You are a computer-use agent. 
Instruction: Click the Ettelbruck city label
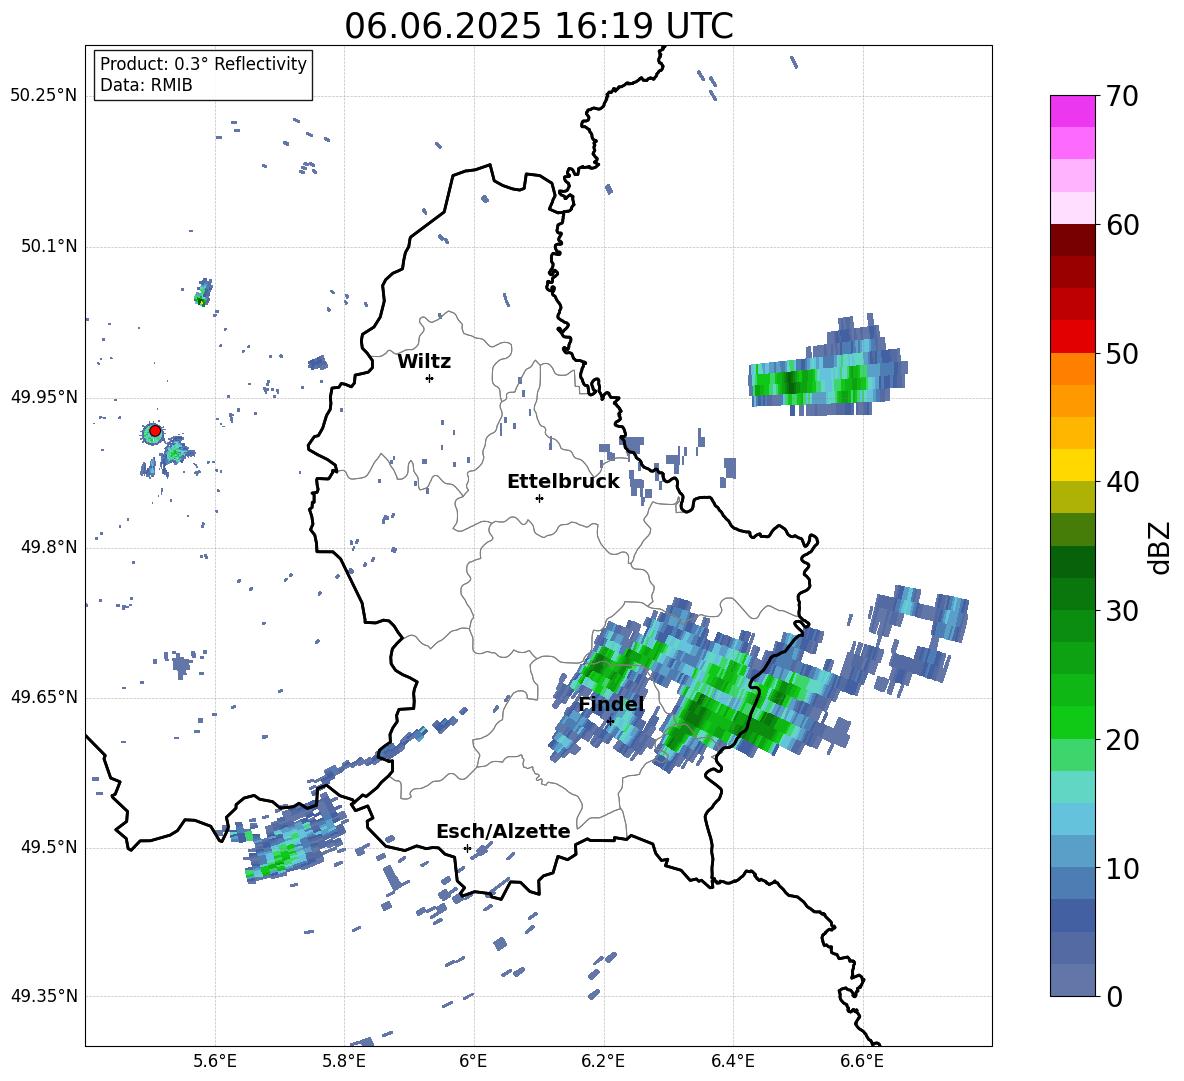click(x=563, y=482)
